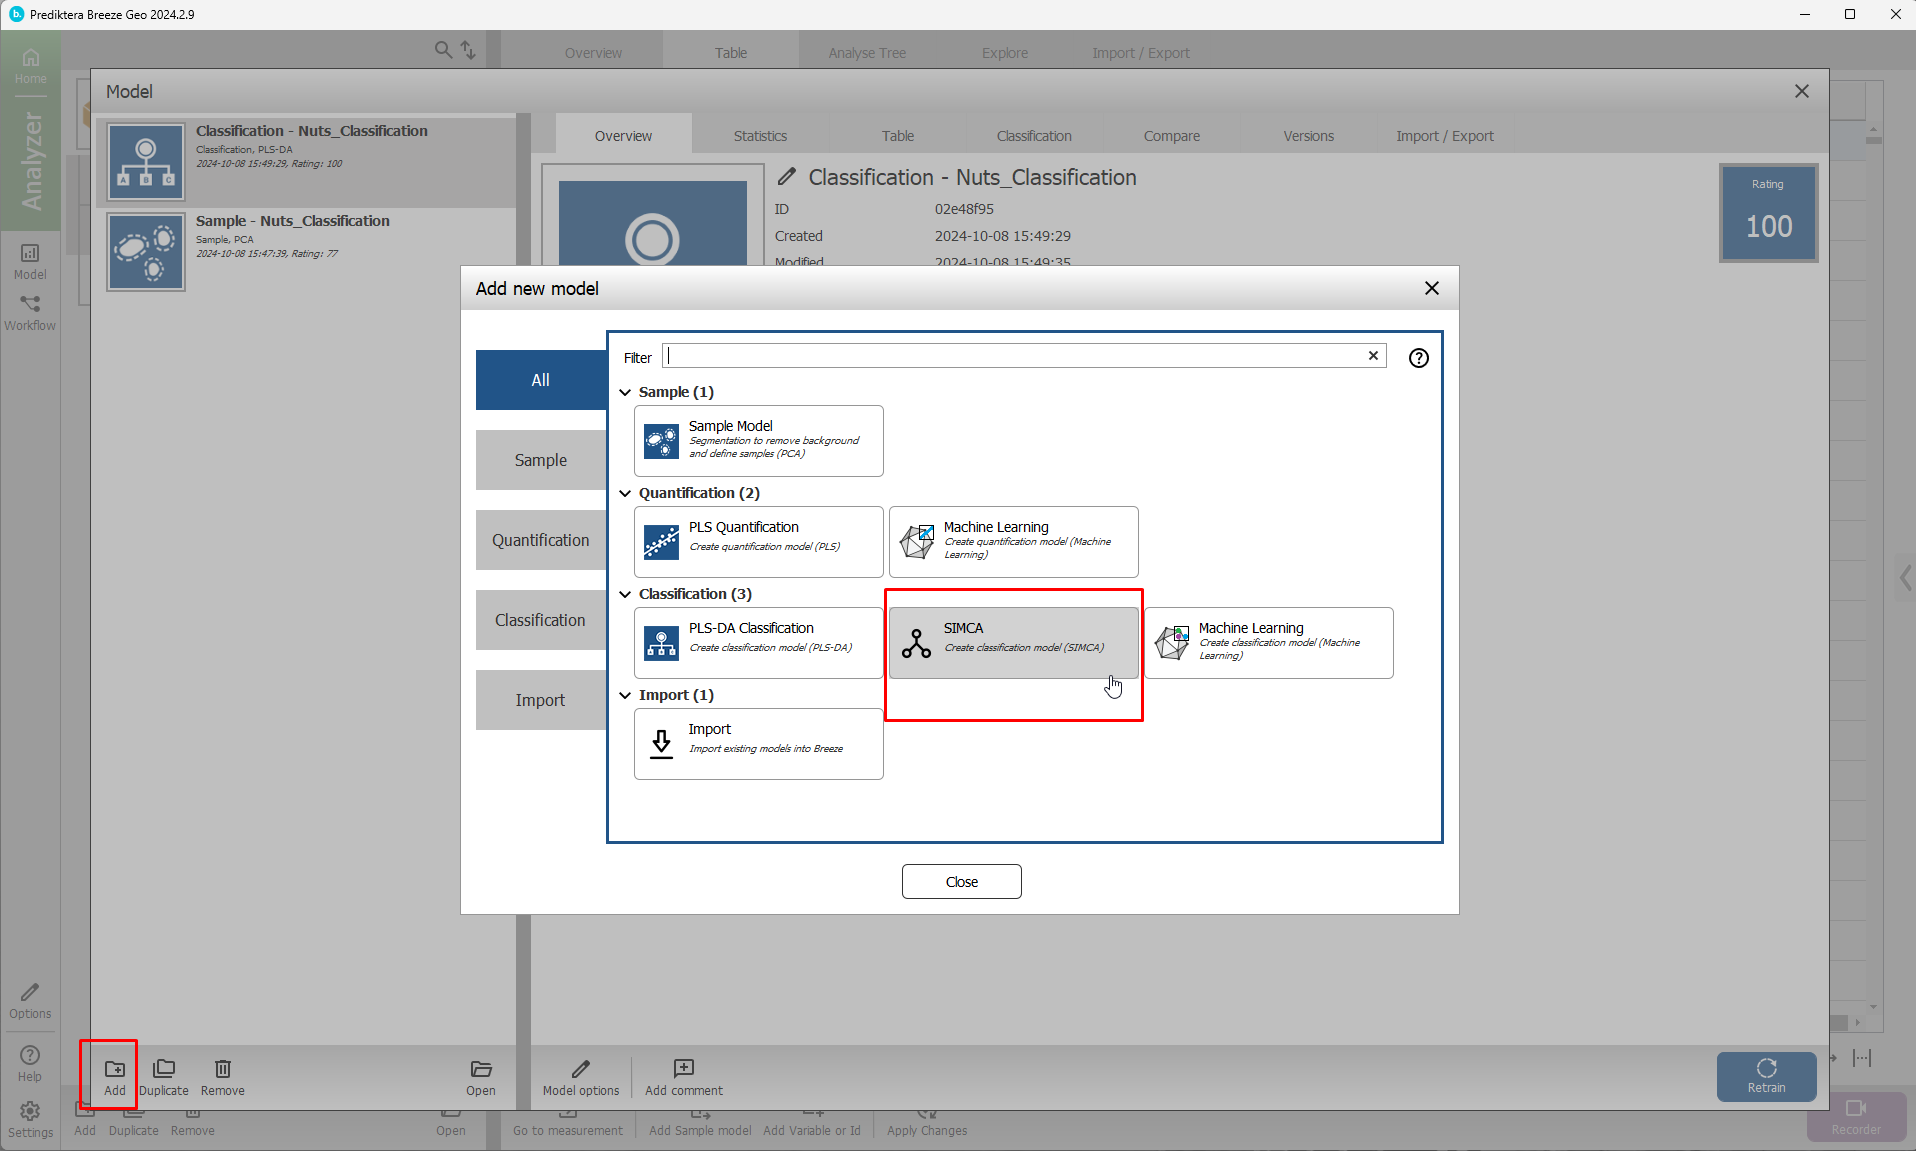Choose Machine Learning quantification model
1916x1151 pixels.
1013,541
